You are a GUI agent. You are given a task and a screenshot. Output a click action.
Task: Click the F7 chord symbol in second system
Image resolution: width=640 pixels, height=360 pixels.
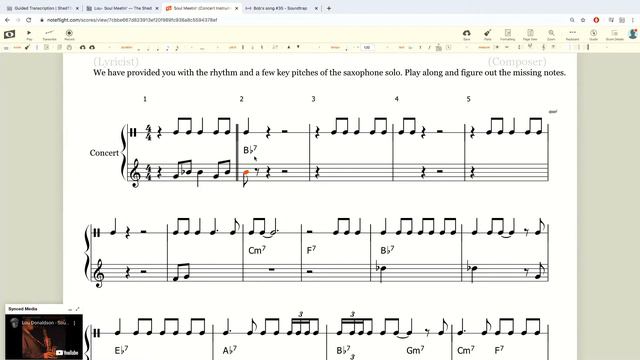(x=311, y=249)
